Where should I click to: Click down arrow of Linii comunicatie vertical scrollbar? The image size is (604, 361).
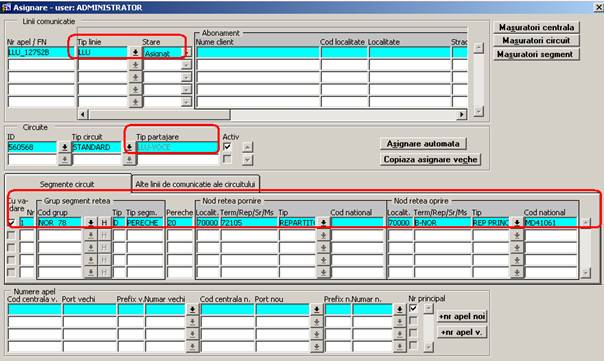pos(478,111)
